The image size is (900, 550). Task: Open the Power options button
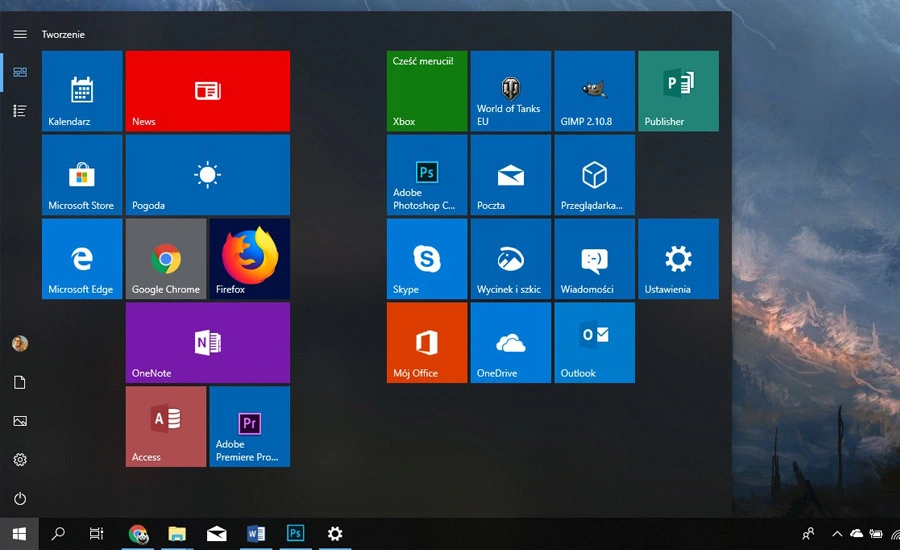[20, 498]
